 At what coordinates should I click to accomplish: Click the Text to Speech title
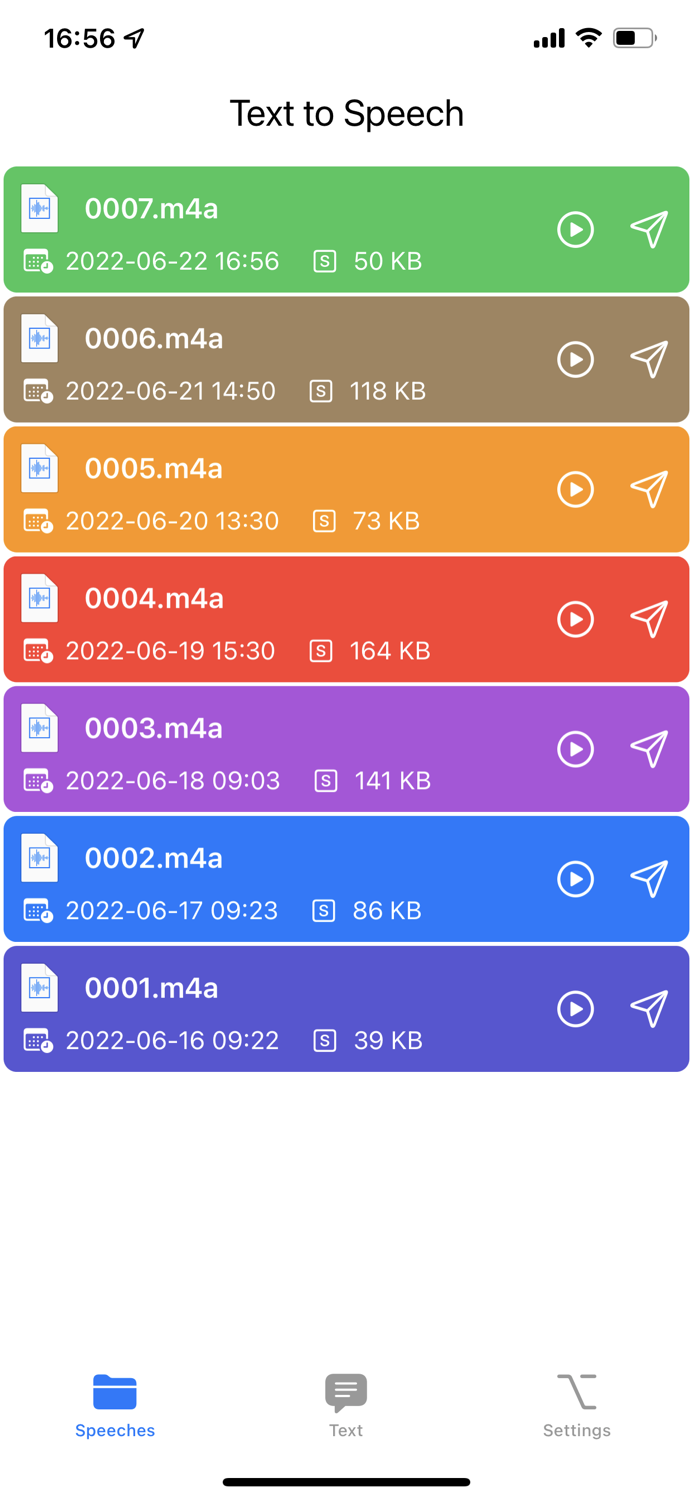346,113
